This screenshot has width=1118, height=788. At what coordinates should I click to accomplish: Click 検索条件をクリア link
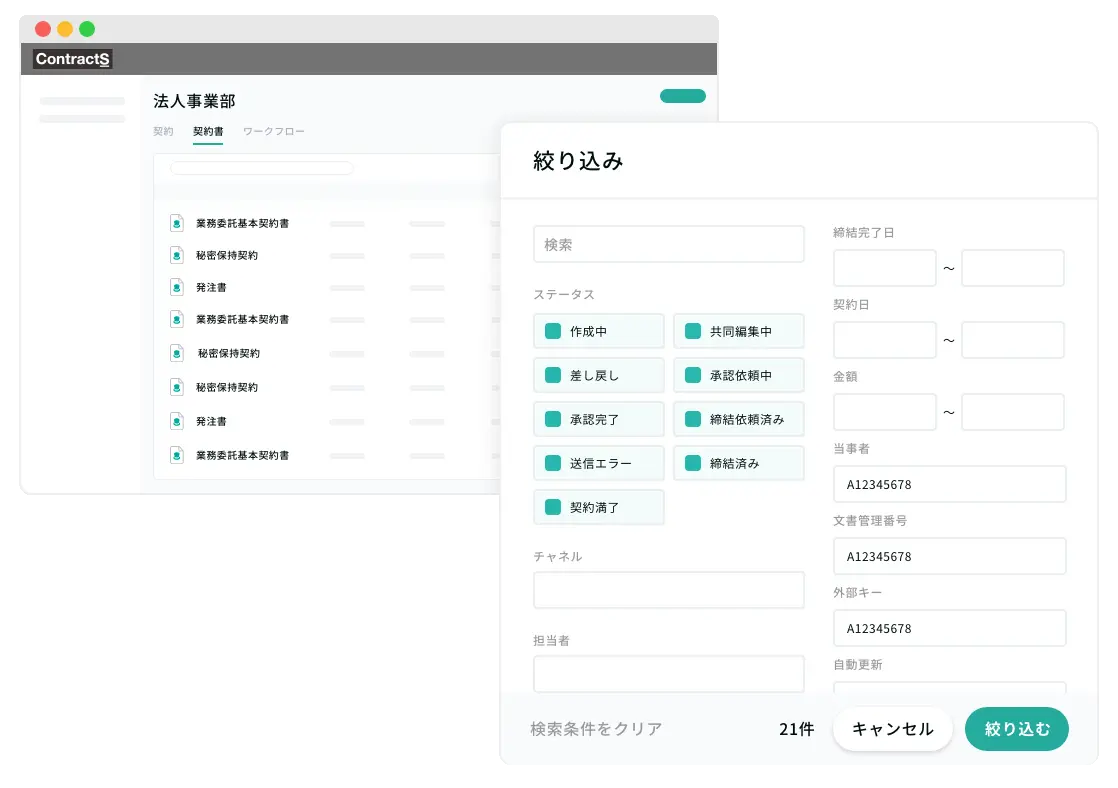[x=596, y=729]
